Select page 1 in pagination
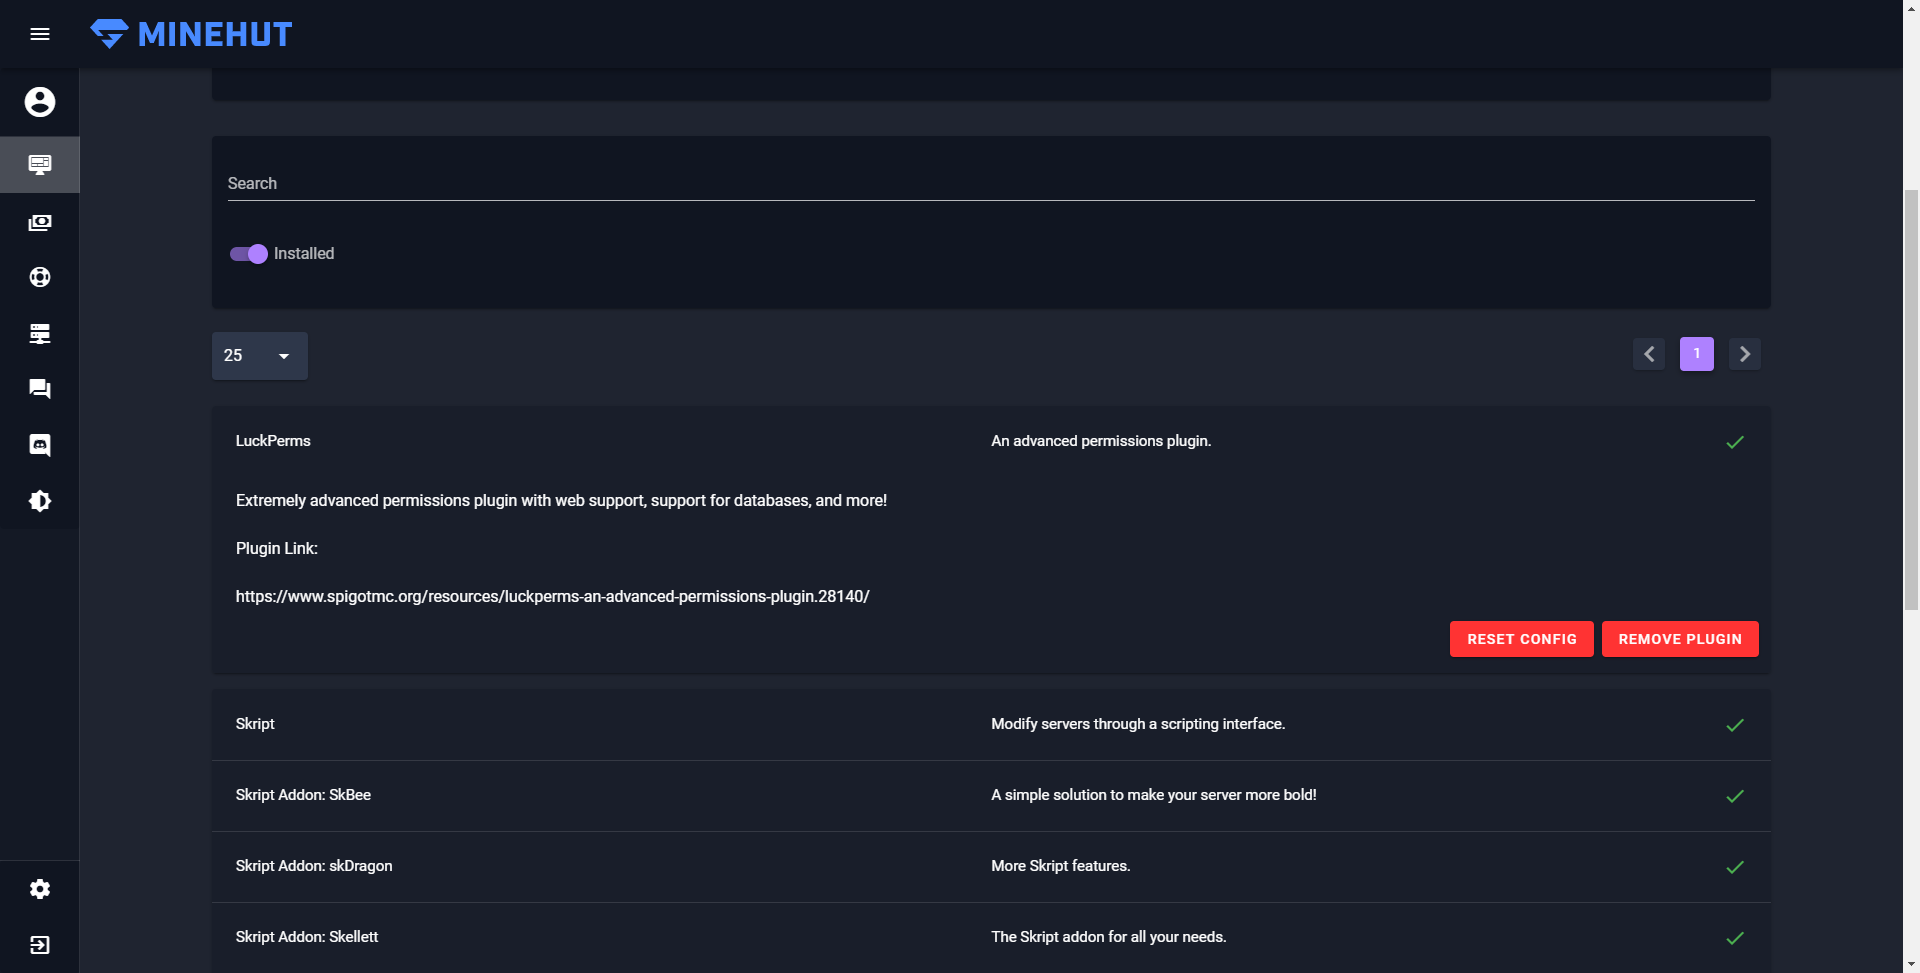The width and height of the screenshot is (1920, 973). pos(1697,354)
